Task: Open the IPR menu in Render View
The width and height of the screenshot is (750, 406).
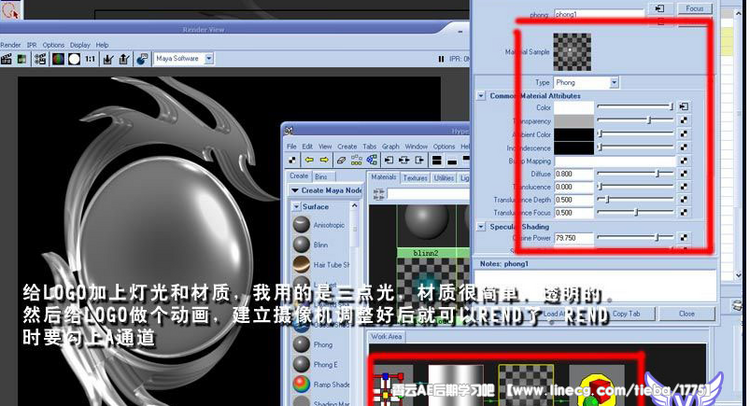Action: [x=32, y=45]
